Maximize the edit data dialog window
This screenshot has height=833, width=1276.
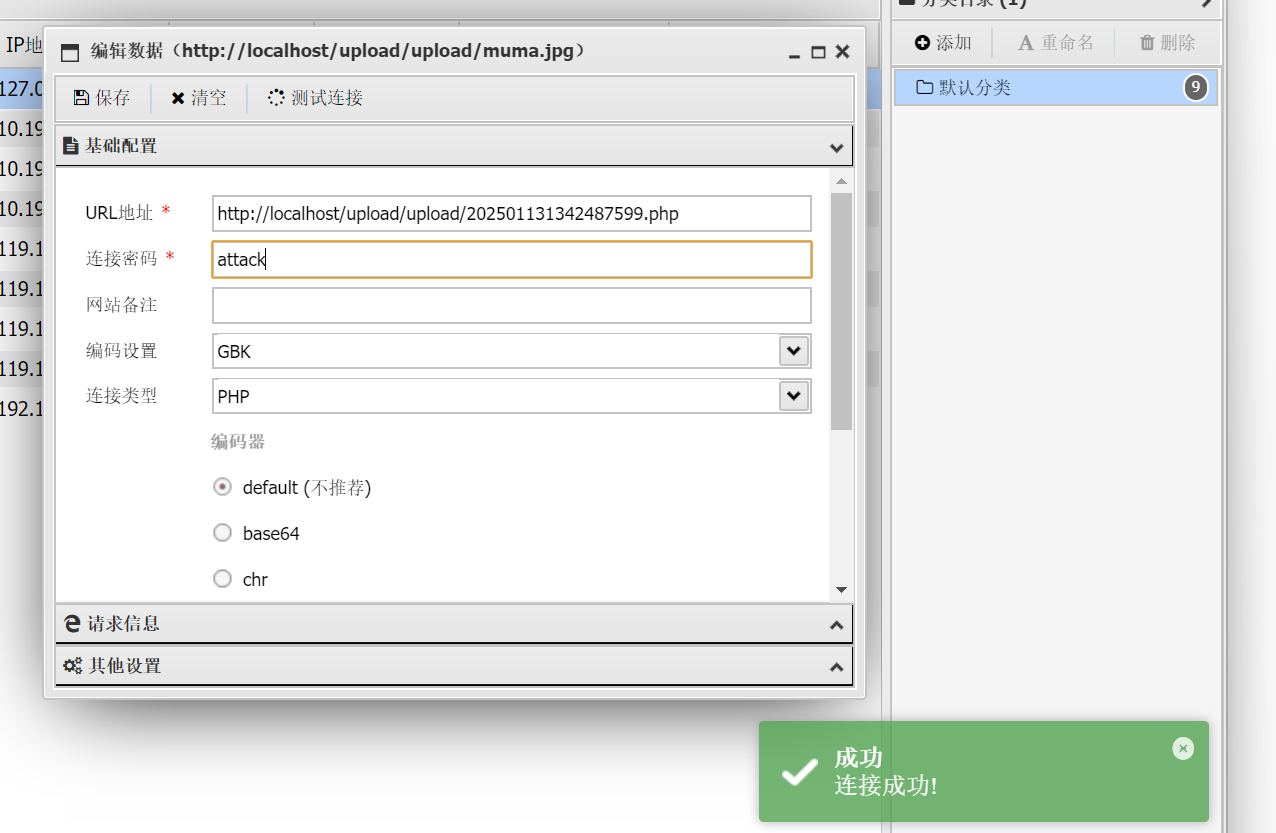click(818, 52)
